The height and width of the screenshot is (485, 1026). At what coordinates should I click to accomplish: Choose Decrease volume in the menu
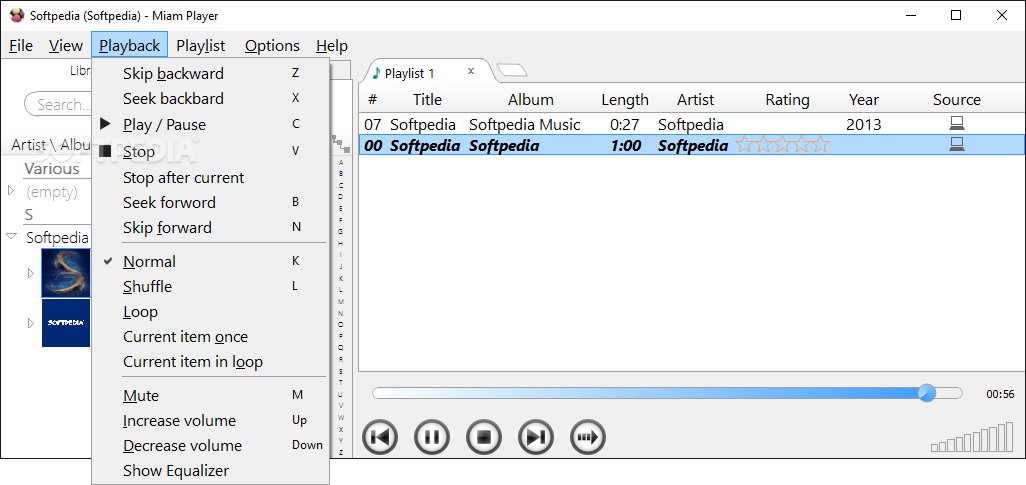click(x=209, y=445)
